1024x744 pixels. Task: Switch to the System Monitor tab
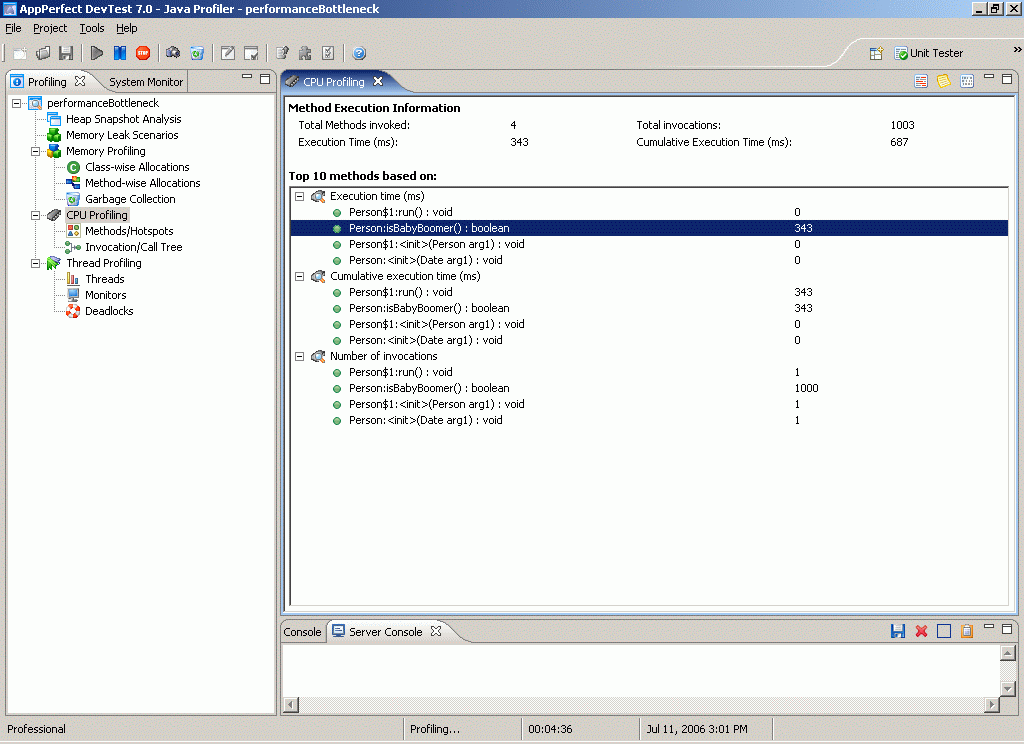pos(146,82)
